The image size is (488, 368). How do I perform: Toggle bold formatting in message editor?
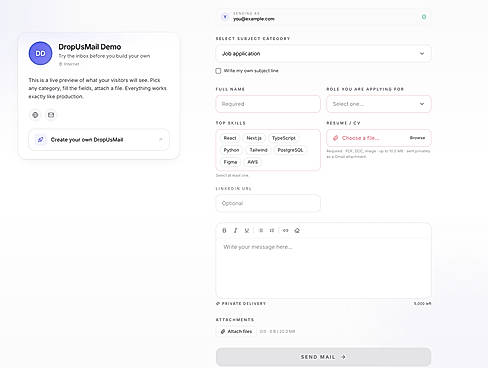point(224,230)
